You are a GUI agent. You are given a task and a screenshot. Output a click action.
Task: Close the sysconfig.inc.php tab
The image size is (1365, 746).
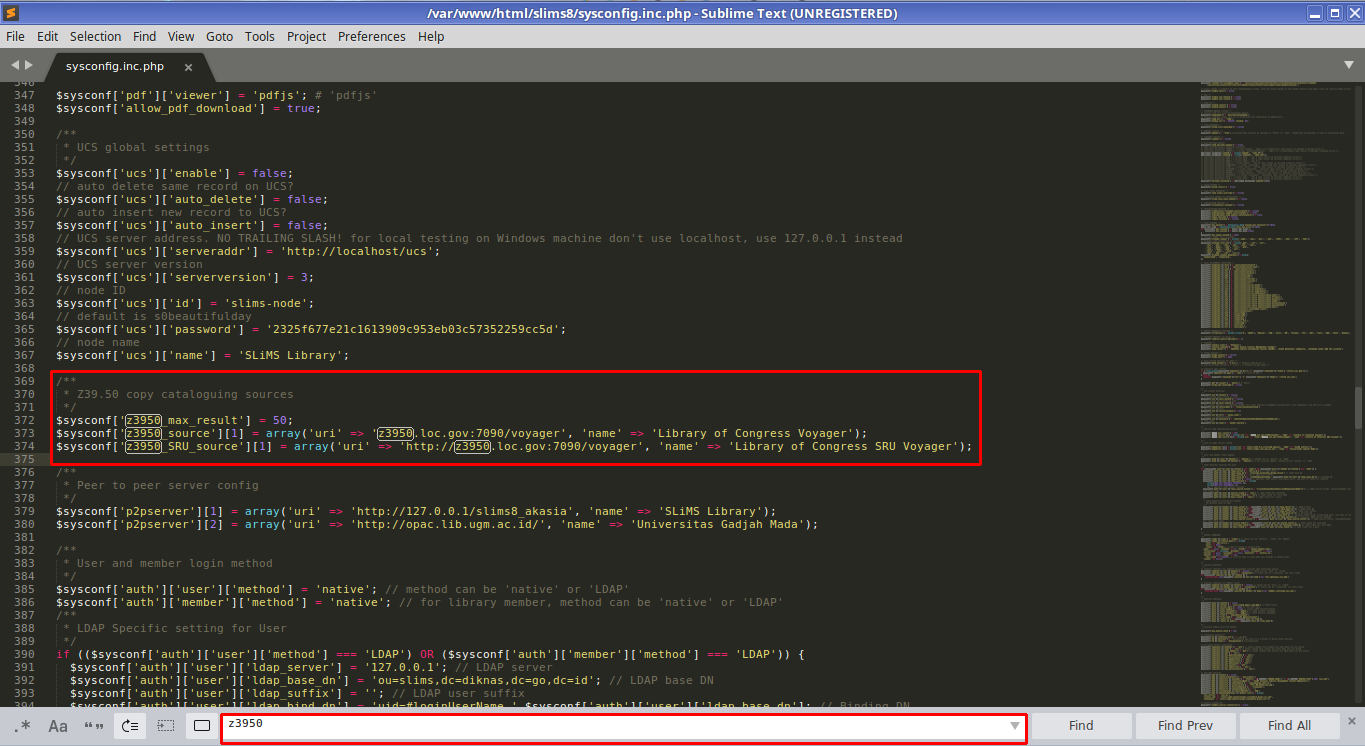tap(189, 67)
